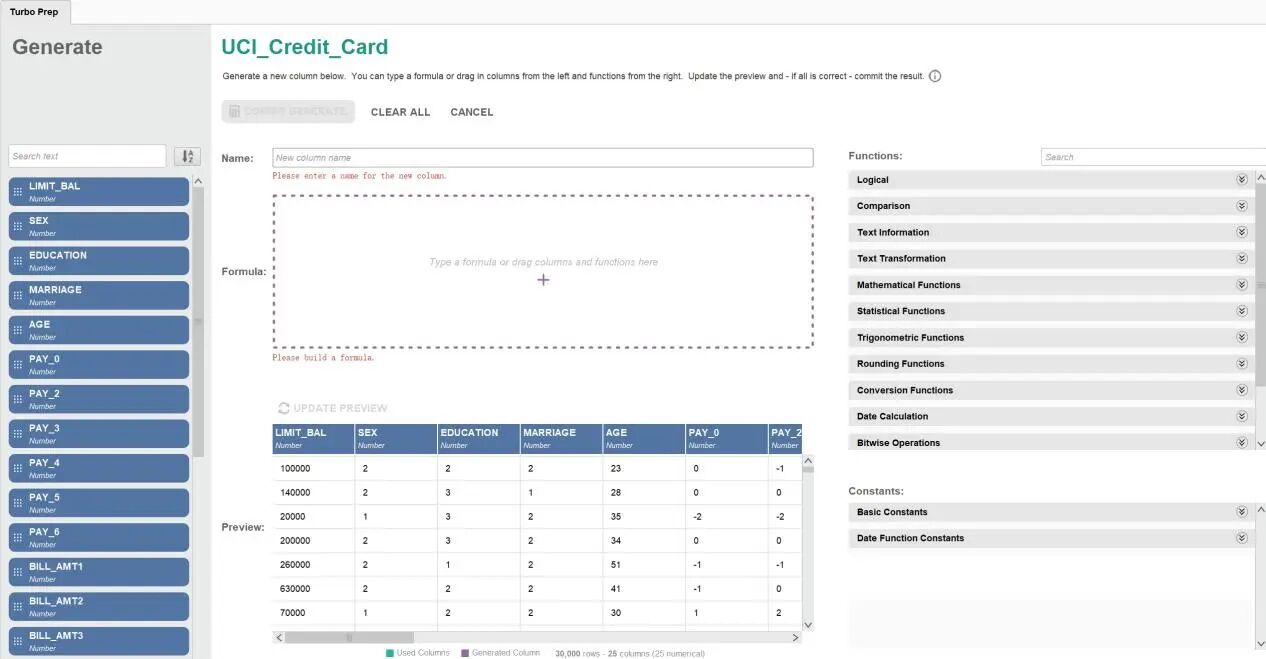
Task: Click the SEX column drag handle icon
Action: [x=17, y=226]
